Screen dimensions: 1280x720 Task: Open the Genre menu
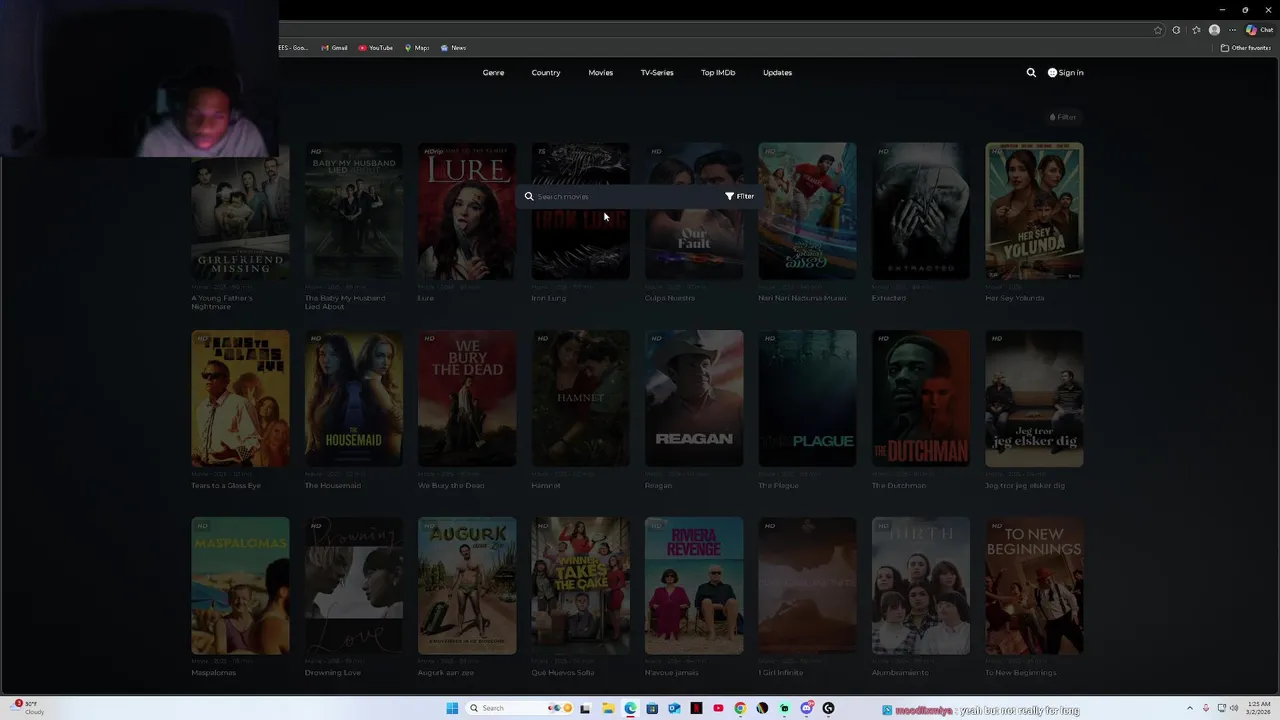point(493,72)
